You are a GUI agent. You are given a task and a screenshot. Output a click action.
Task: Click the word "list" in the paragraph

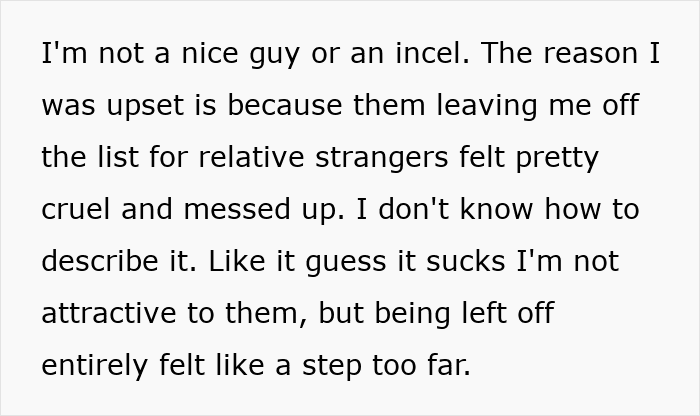point(118,157)
